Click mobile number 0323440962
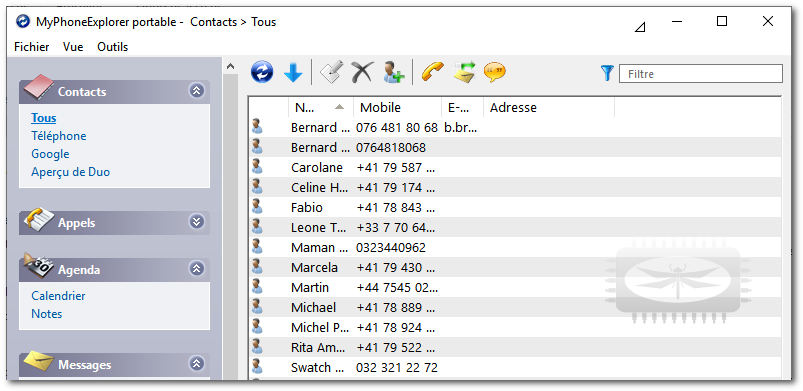Image resolution: width=803 pixels, height=391 pixels. (x=391, y=248)
